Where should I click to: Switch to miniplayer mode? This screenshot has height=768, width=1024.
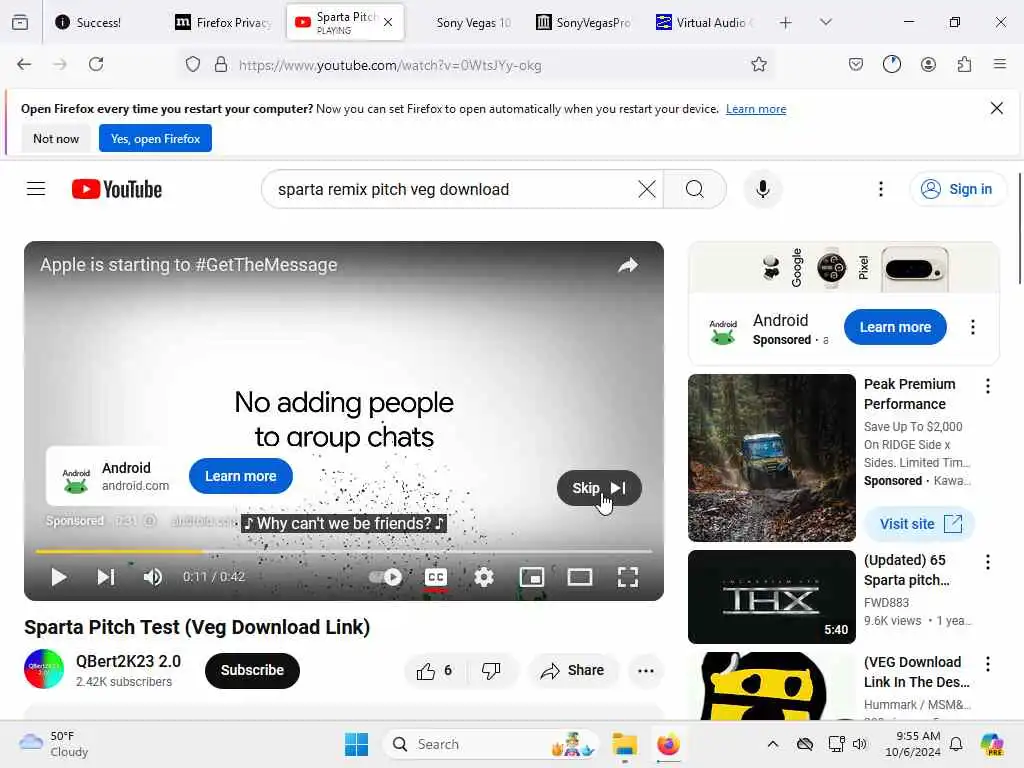pos(532,577)
